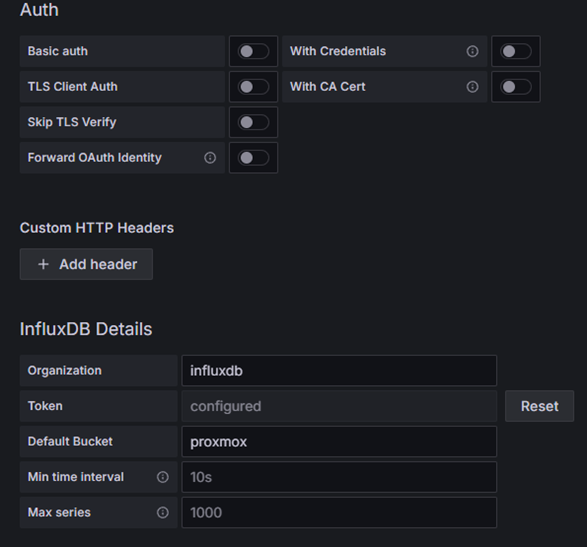Viewport: 587px width, 547px height.
Task: Select the Skip TLS Verify label
Action: click(72, 122)
